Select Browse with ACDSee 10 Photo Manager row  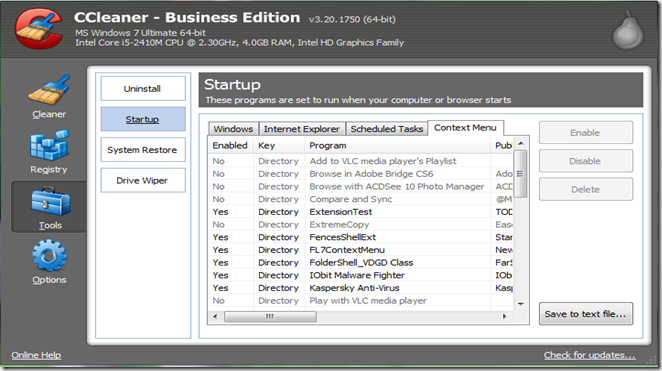pyautogui.click(x=361, y=186)
